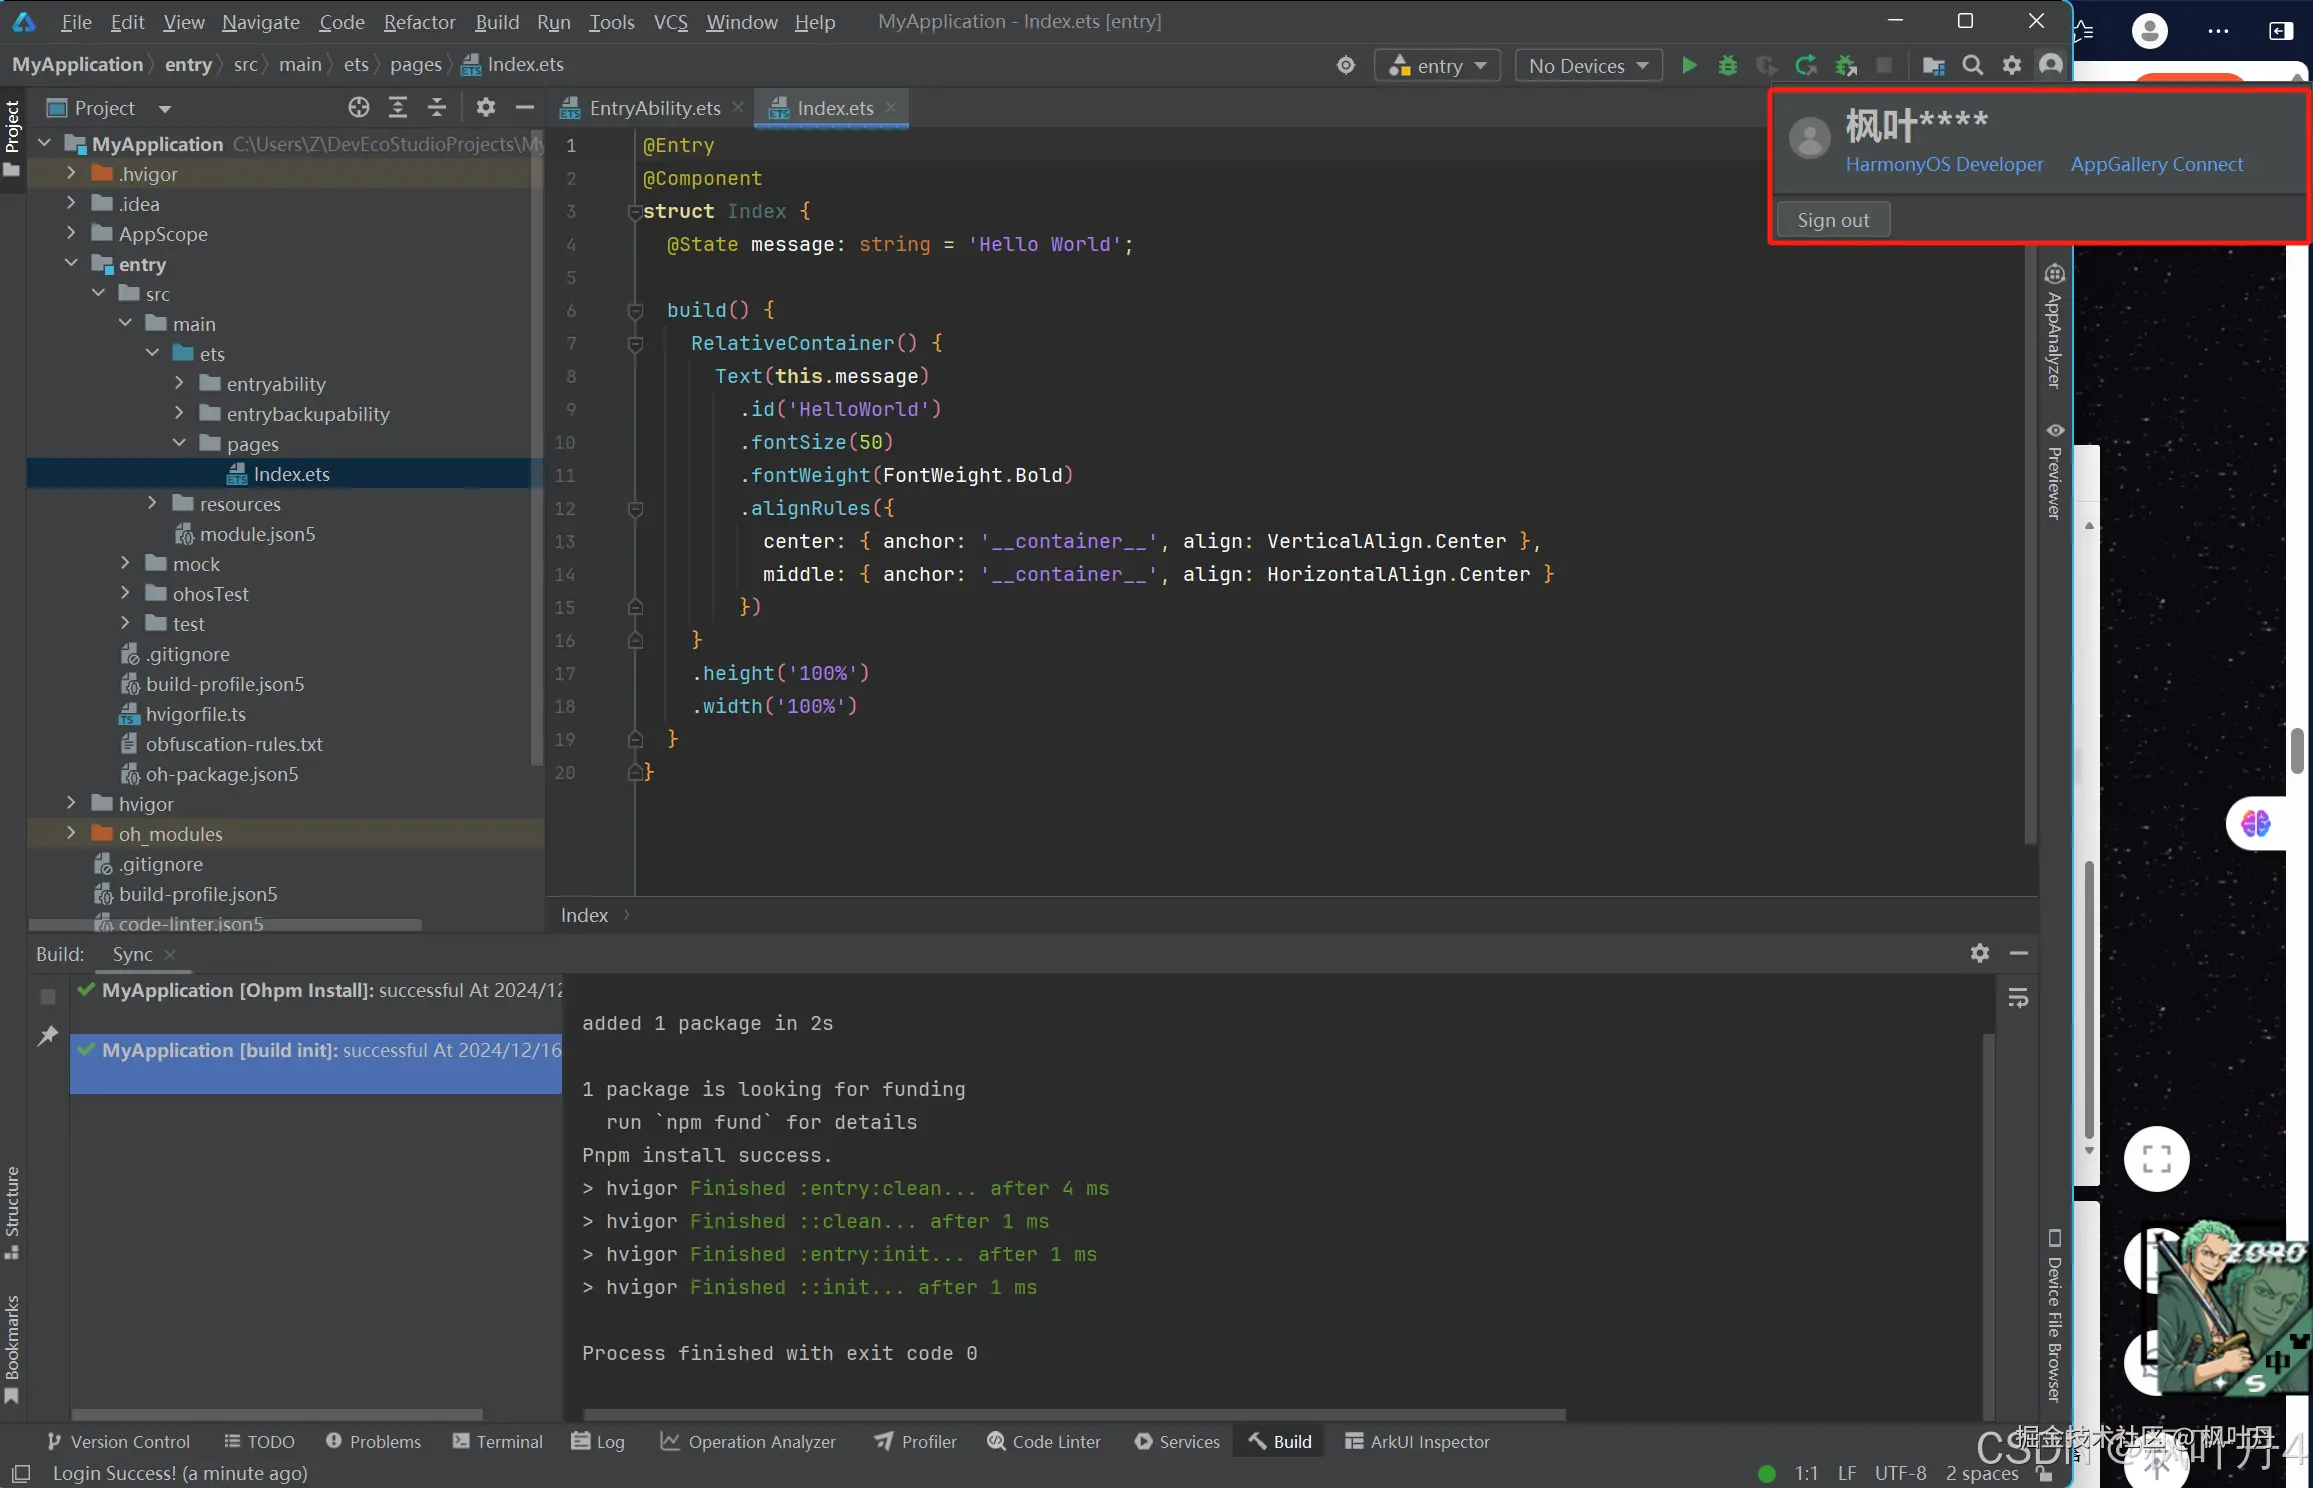
Task: Open IDE settings gear in toolbar
Action: [x=2011, y=66]
